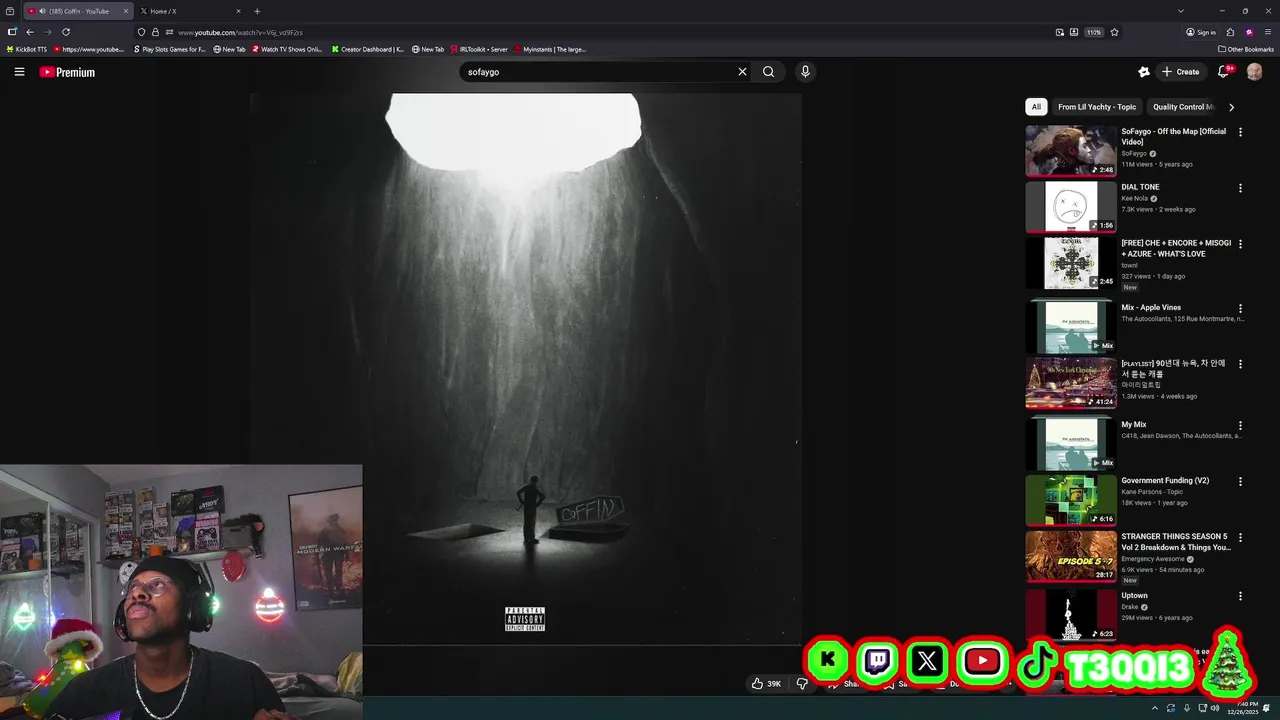The width and height of the screenshot is (1280, 720).
Task: Open options for WHAT'S LOVE video
Action: 1240,244
